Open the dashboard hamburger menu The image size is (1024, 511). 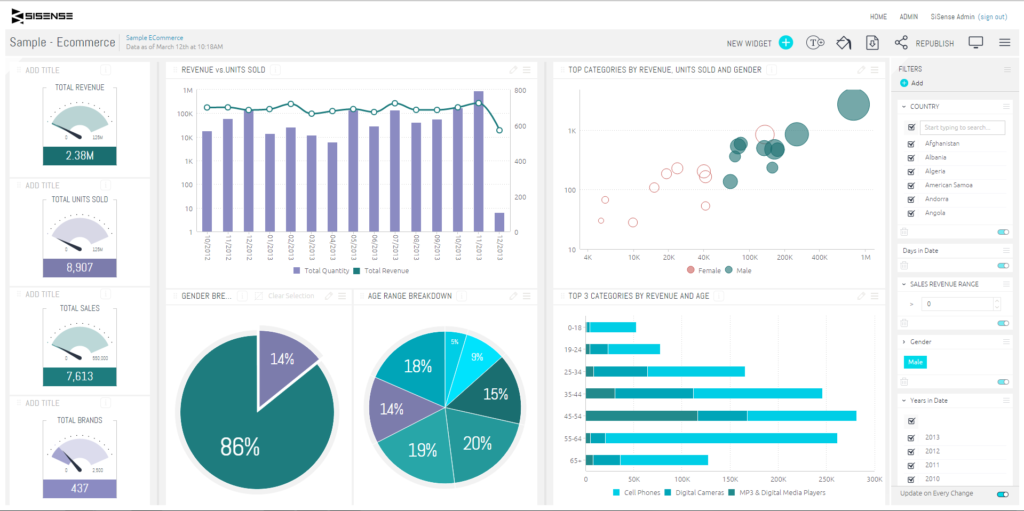(x=1004, y=43)
